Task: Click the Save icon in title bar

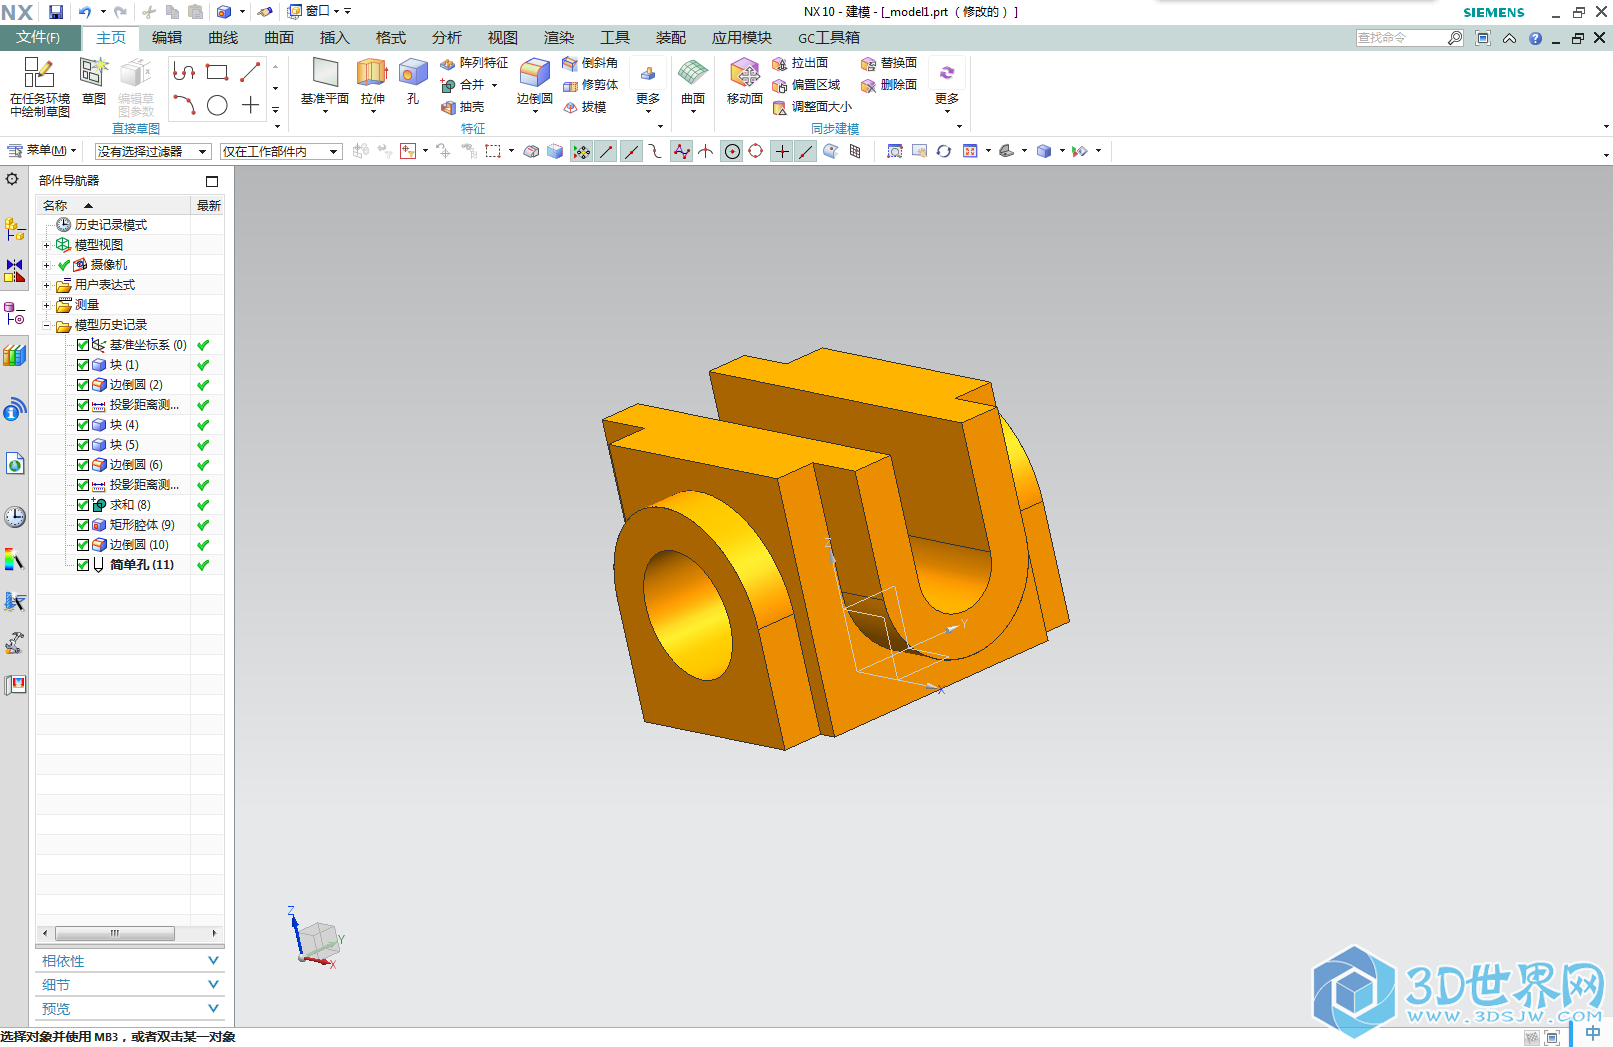Action: coord(56,12)
